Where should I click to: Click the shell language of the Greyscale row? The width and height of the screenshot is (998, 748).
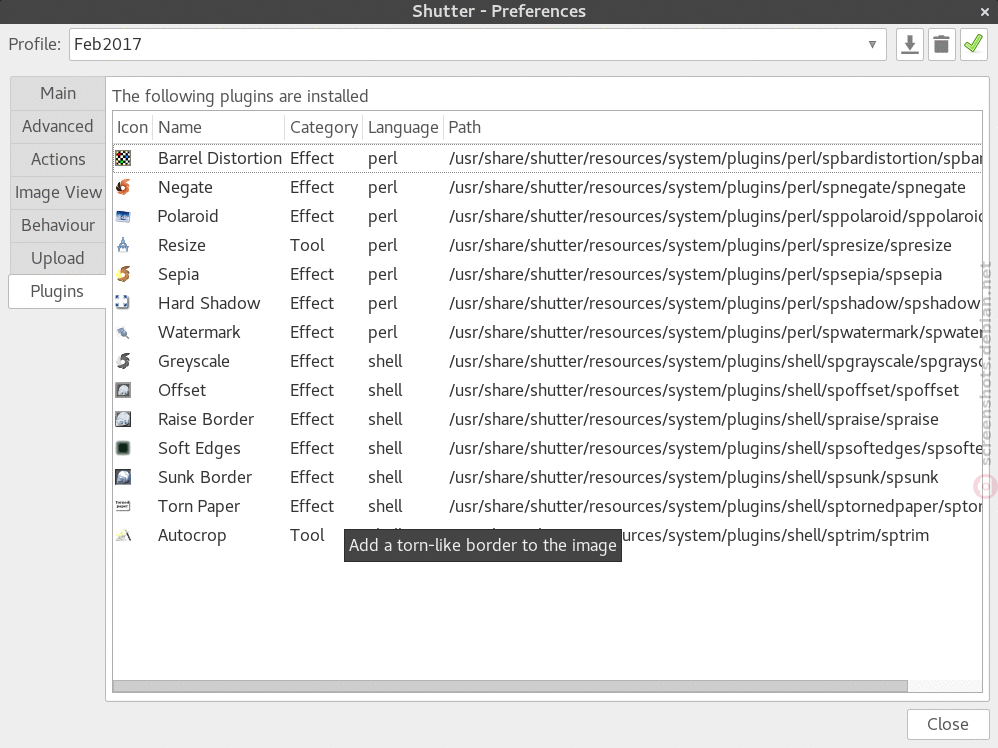click(385, 361)
